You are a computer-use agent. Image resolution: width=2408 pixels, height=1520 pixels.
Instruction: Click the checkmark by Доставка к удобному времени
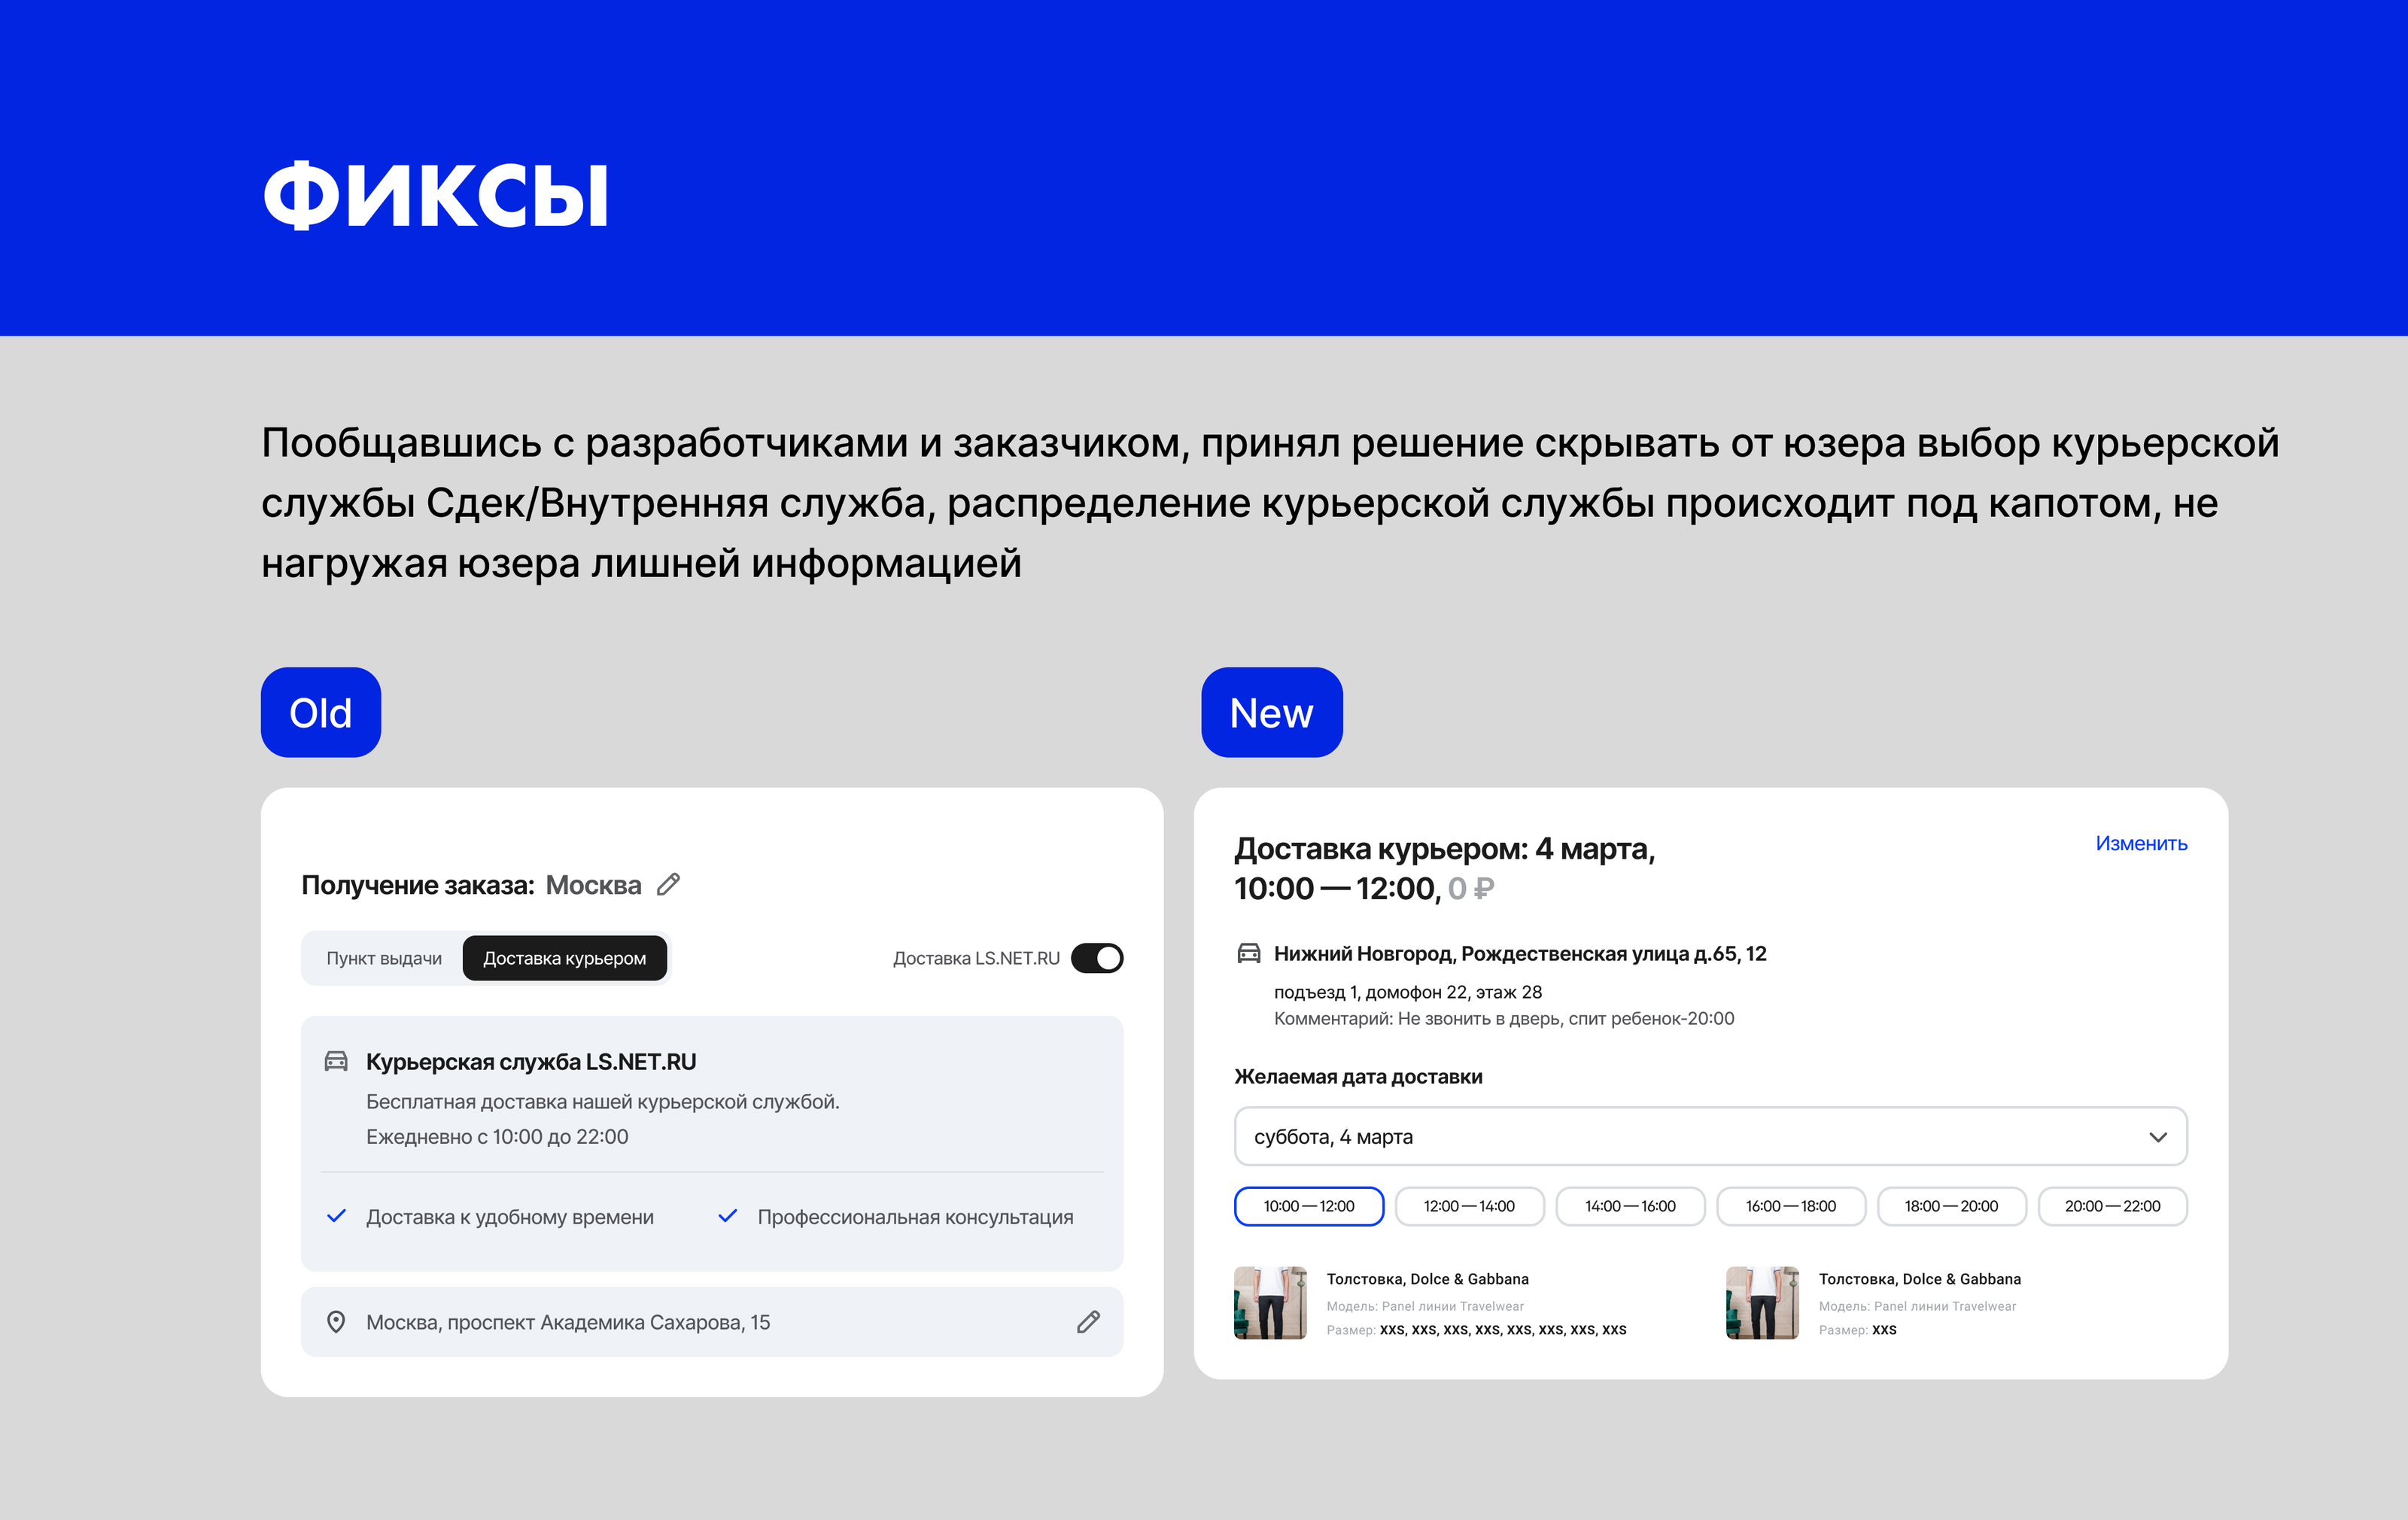point(337,1216)
